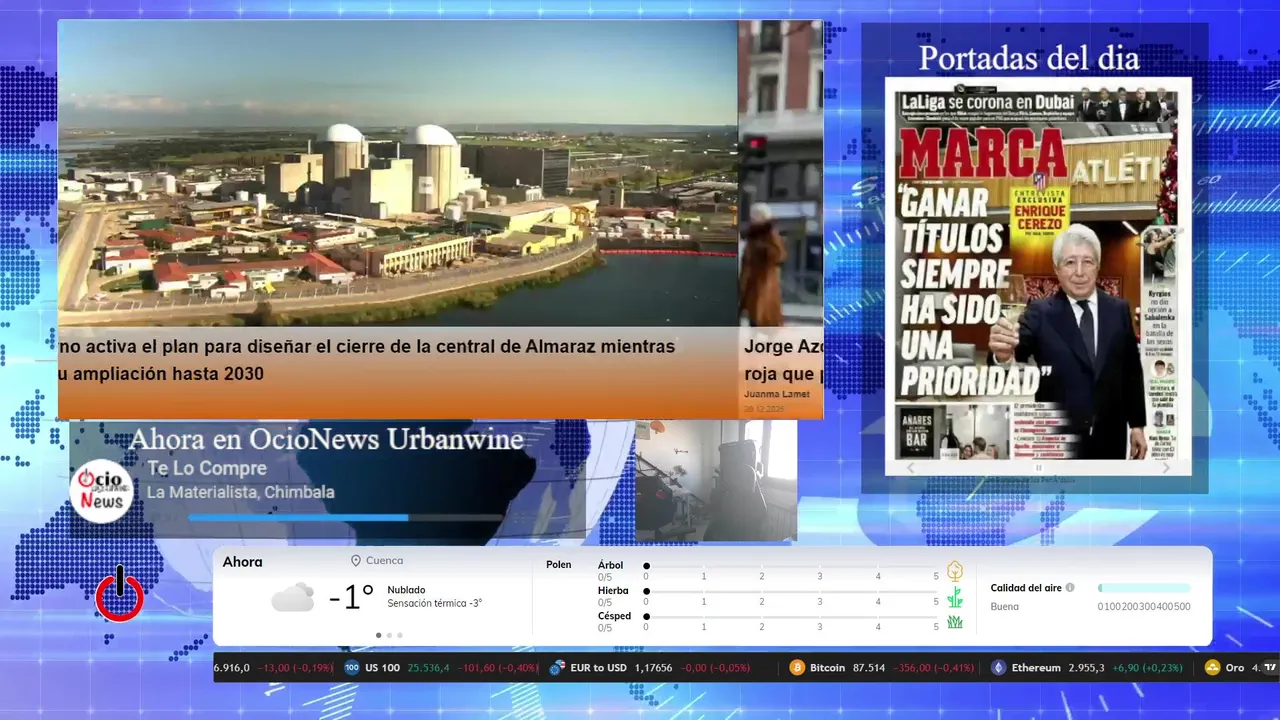Viewport: 1280px width, 720px height.
Task: Click the plant icon beside Hierba scale
Action: click(955, 598)
